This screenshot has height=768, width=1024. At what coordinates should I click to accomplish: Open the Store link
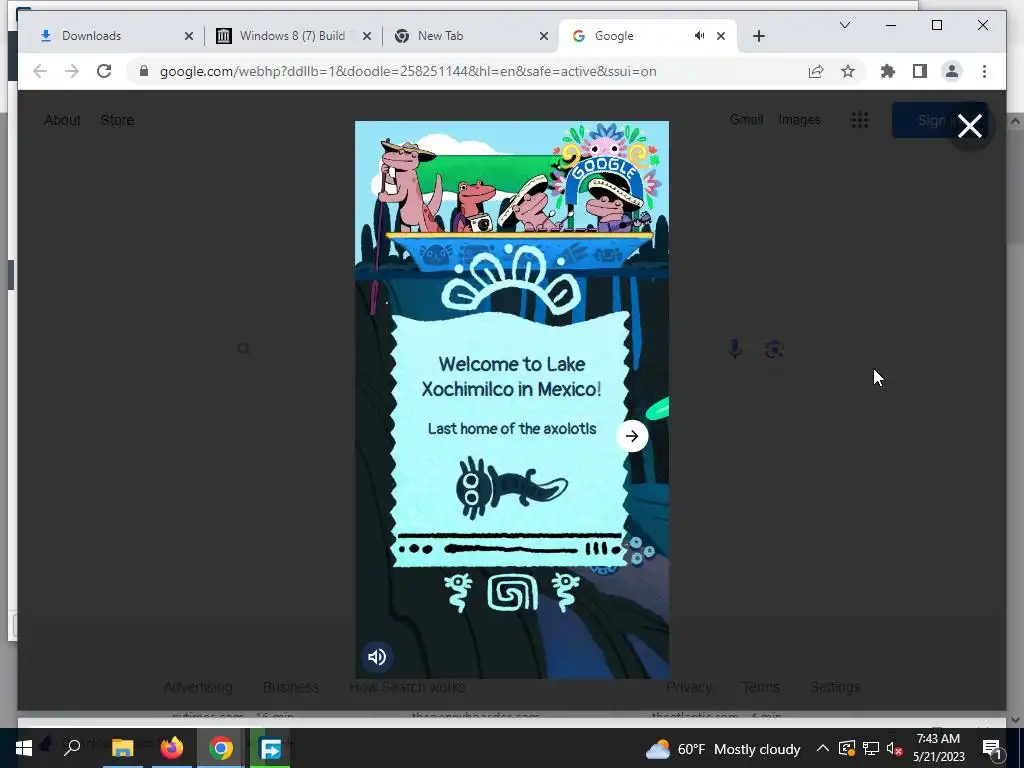pyautogui.click(x=117, y=120)
